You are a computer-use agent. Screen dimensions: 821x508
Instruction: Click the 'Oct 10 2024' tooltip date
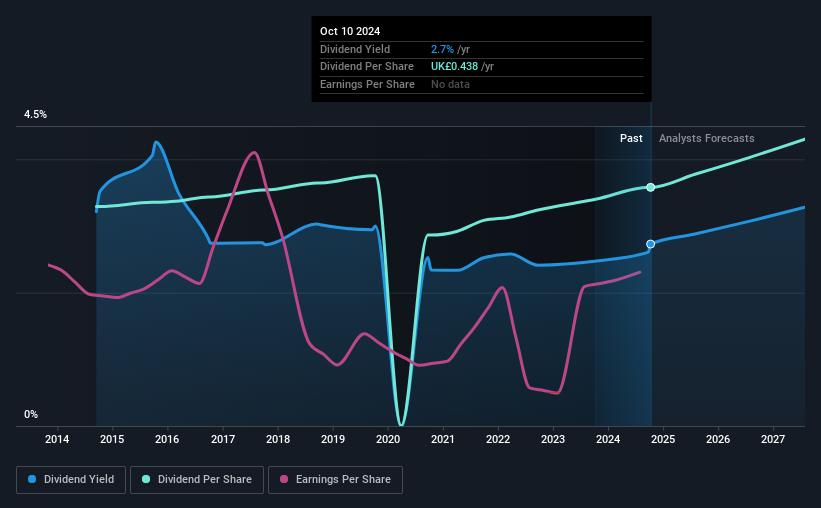pos(350,31)
